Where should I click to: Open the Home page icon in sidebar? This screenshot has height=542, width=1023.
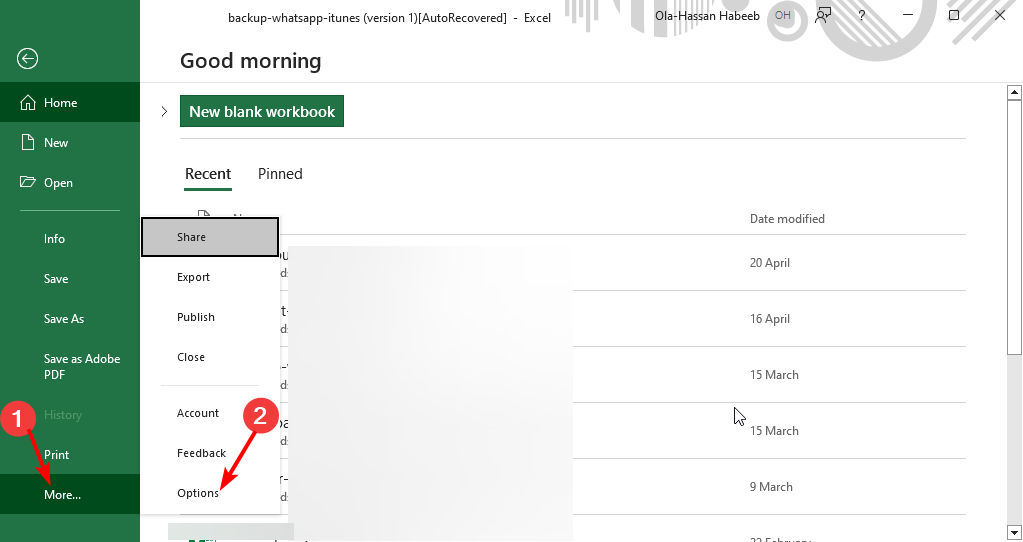coord(28,103)
